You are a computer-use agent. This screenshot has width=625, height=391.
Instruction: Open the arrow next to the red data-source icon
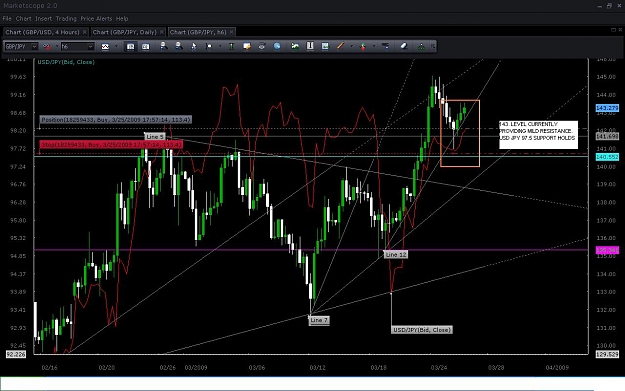pyautogui.click(x=56, y=47)
